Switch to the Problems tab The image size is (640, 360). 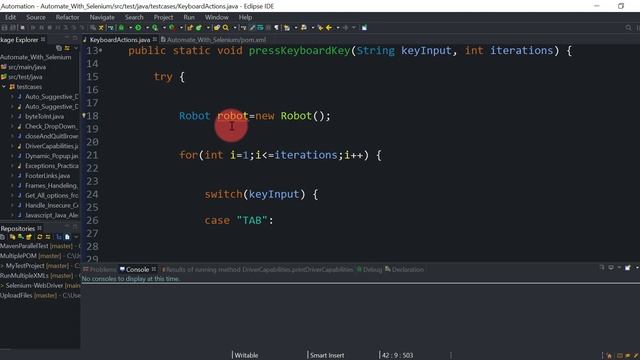click(x=100, y=269)
